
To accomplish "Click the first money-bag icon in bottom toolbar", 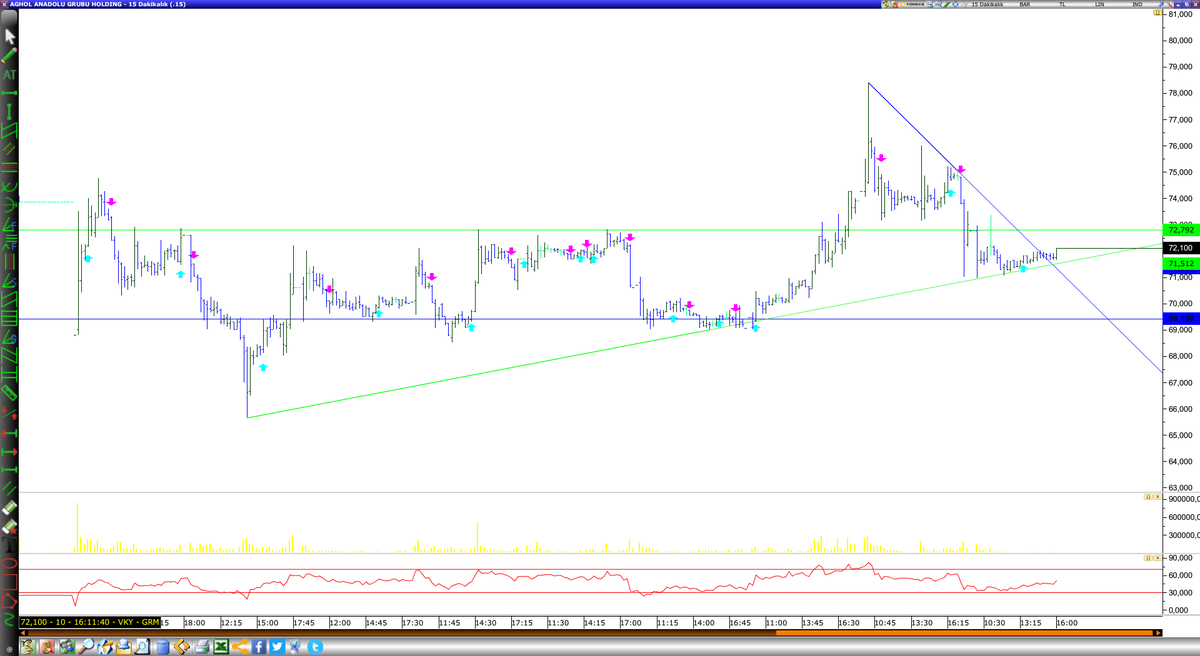I will point(28,646).
